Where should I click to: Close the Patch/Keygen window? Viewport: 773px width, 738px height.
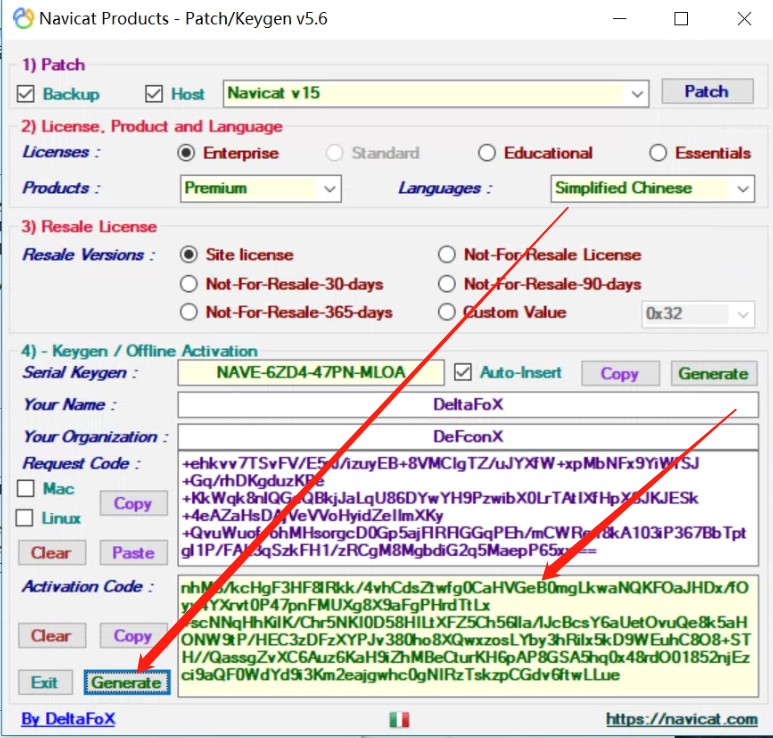(x=744, y=19)
